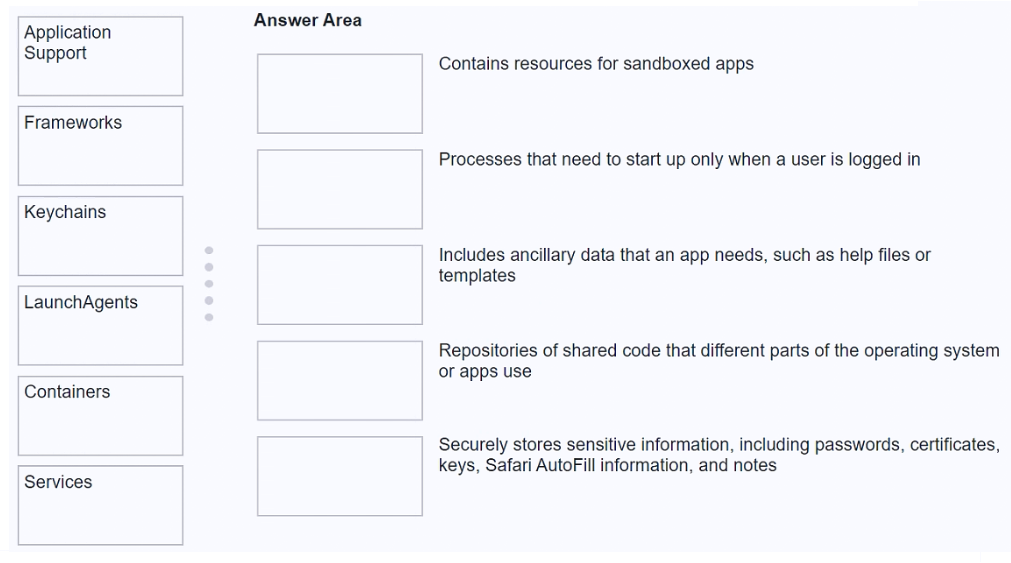Select the LaunchAgents option box
The image size is (1011, 563).
click(100, 326)
